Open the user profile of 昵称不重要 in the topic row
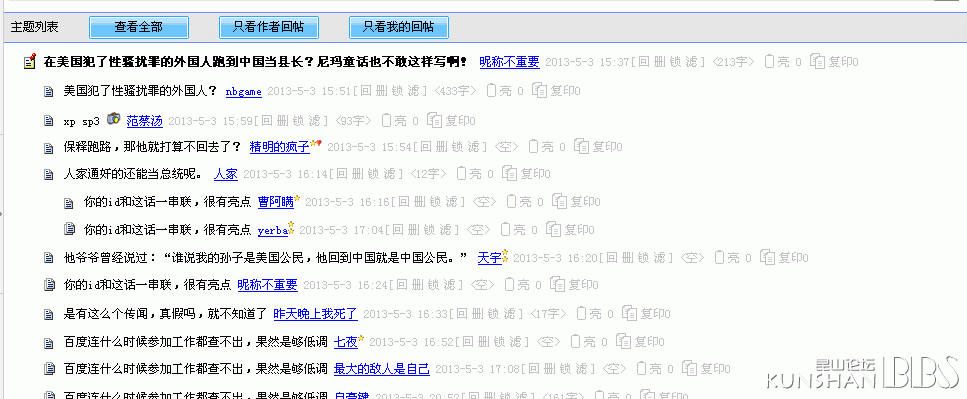This screenshot has width=967, height=399. click(x=509, y=62)
